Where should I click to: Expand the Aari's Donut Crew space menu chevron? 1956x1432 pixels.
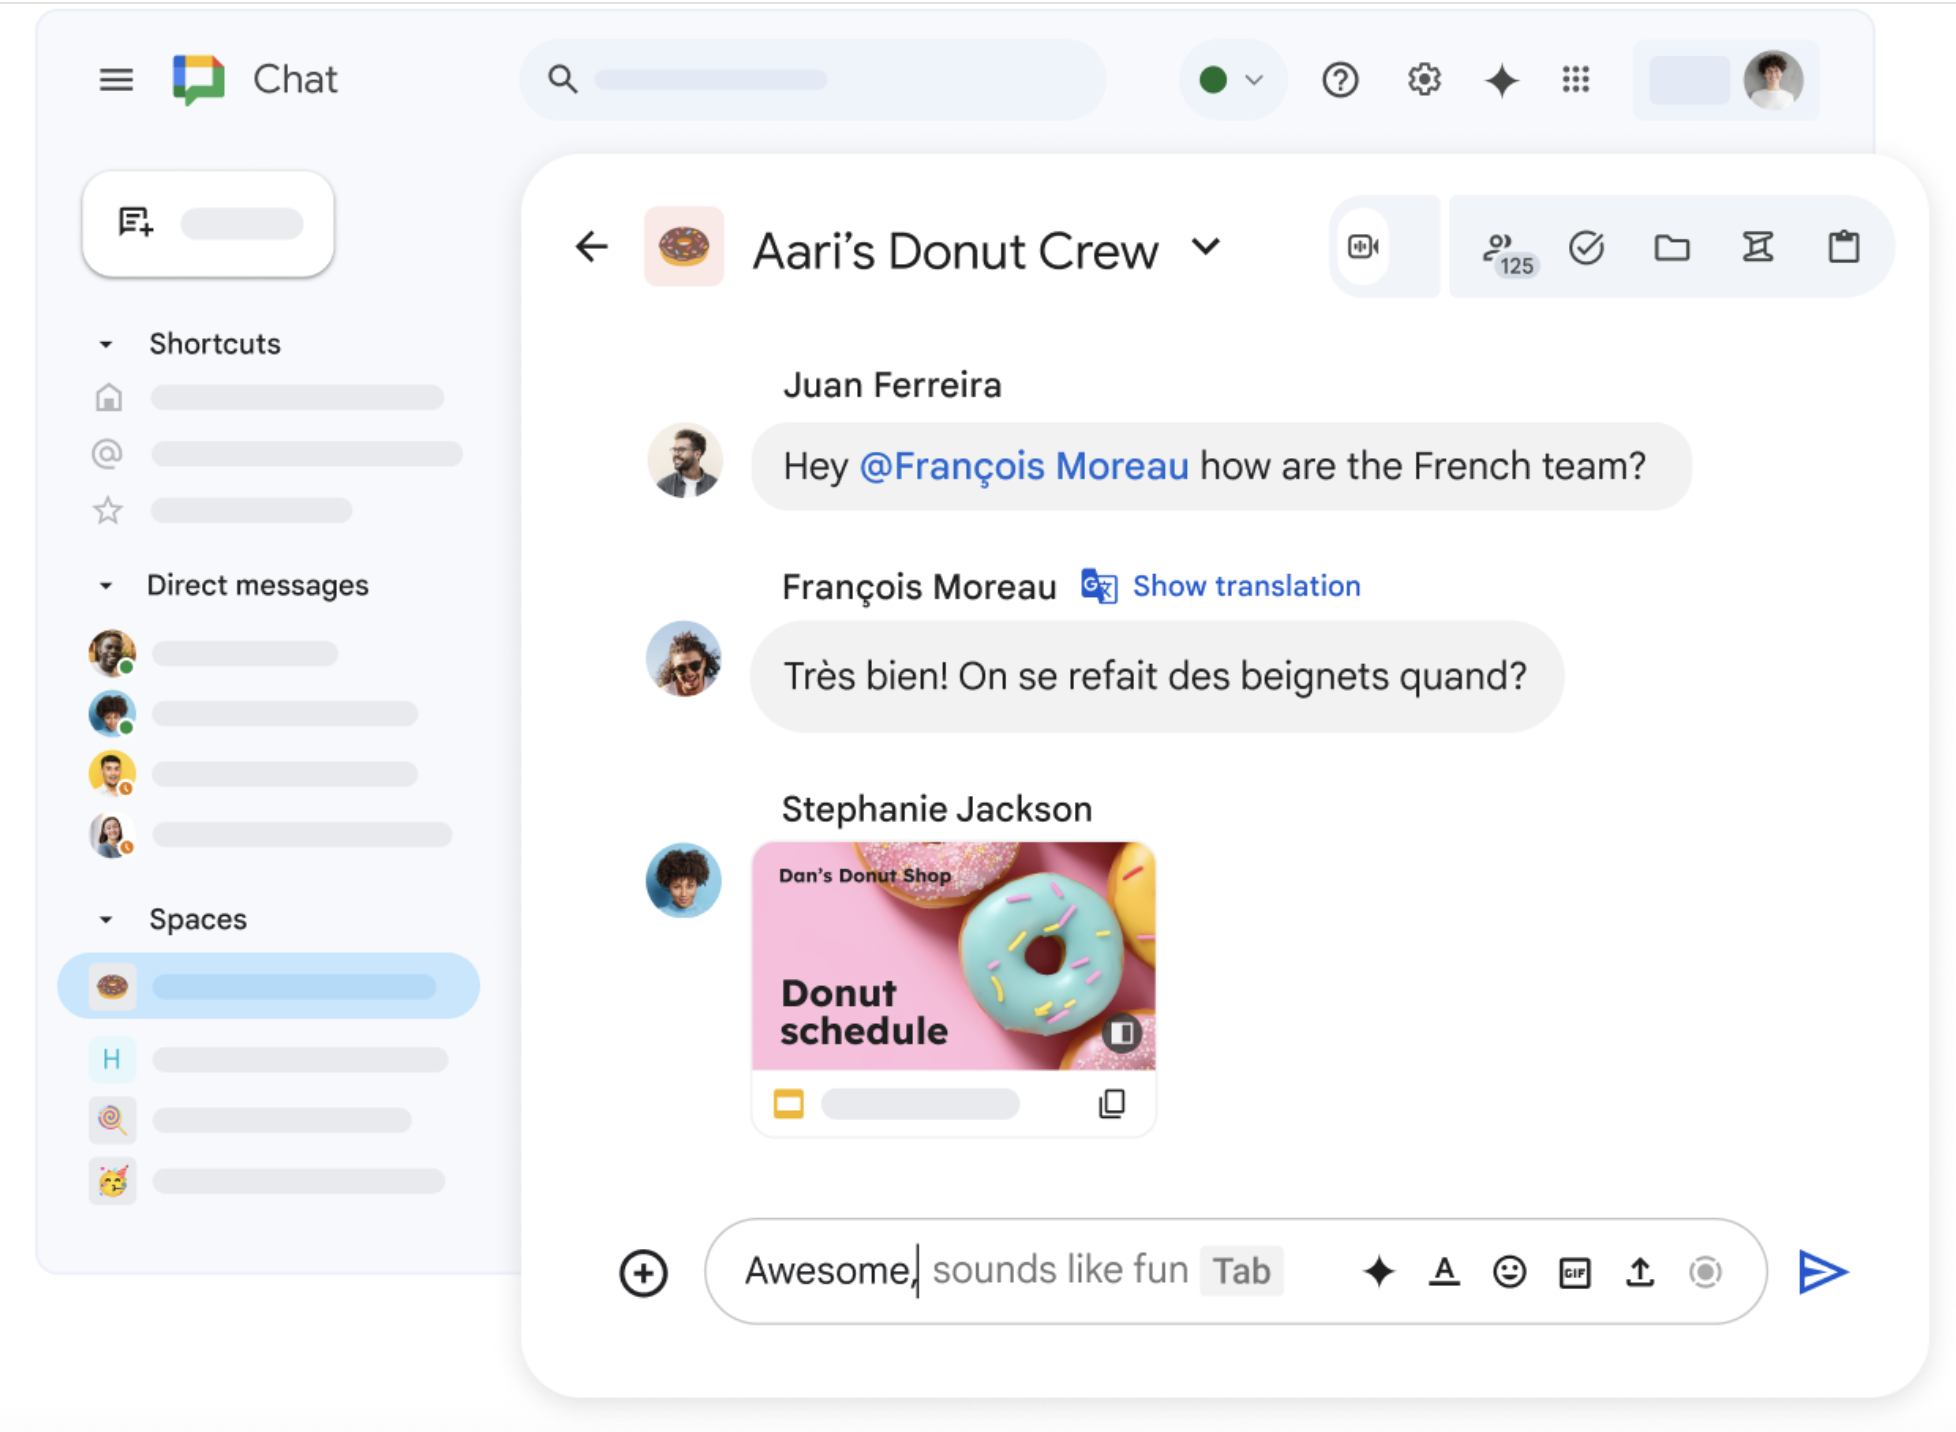[x=1207, y=246]
